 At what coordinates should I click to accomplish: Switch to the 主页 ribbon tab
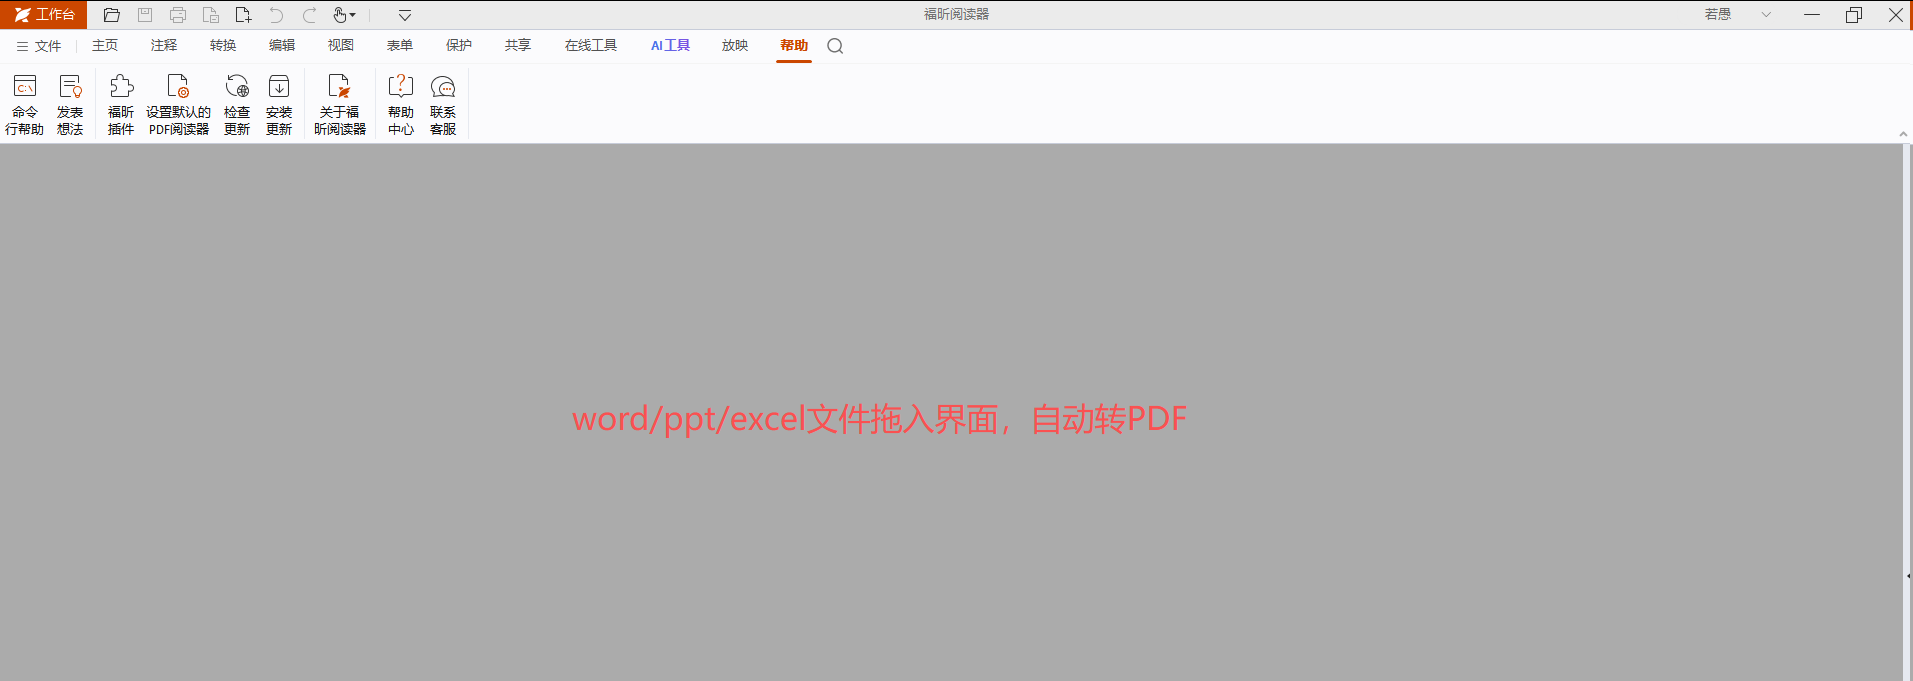click(105, 45)
